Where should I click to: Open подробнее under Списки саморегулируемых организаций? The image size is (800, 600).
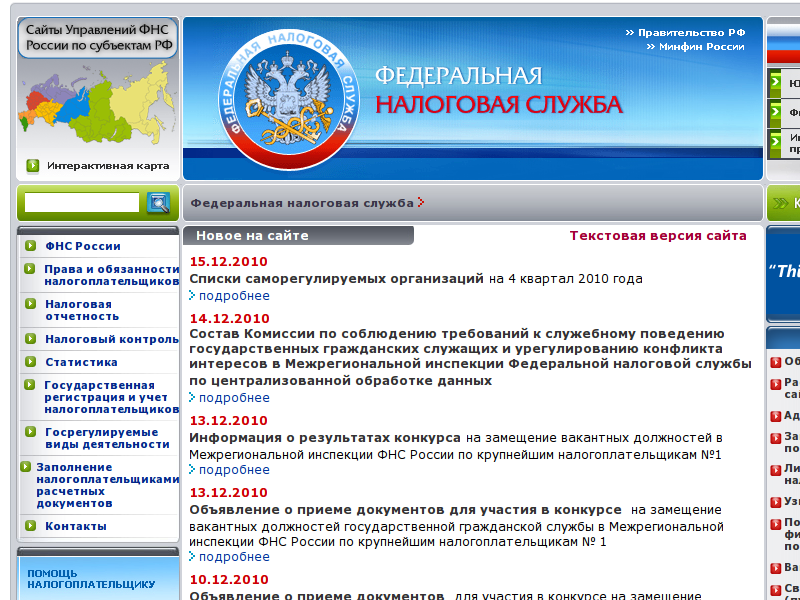234,296
